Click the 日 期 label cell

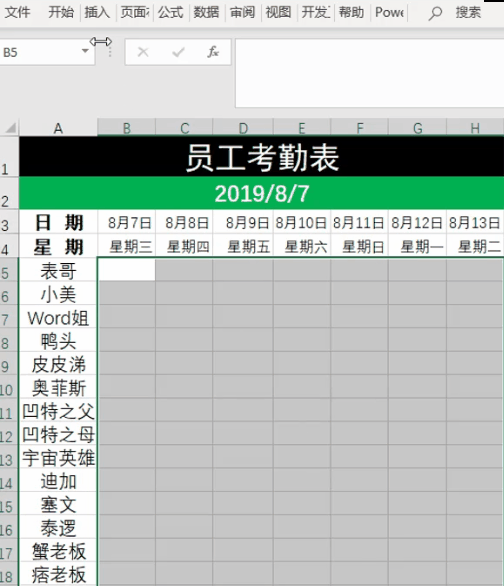point(58,222)
